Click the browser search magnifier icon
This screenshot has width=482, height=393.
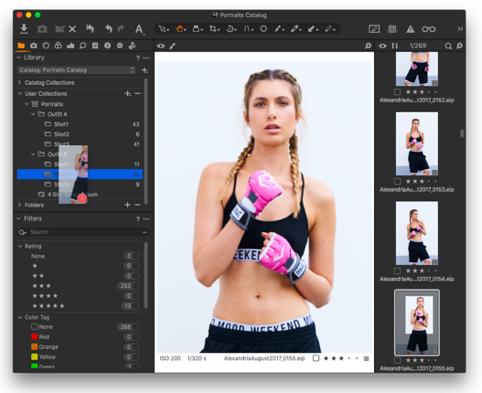(x=448, y=46)
